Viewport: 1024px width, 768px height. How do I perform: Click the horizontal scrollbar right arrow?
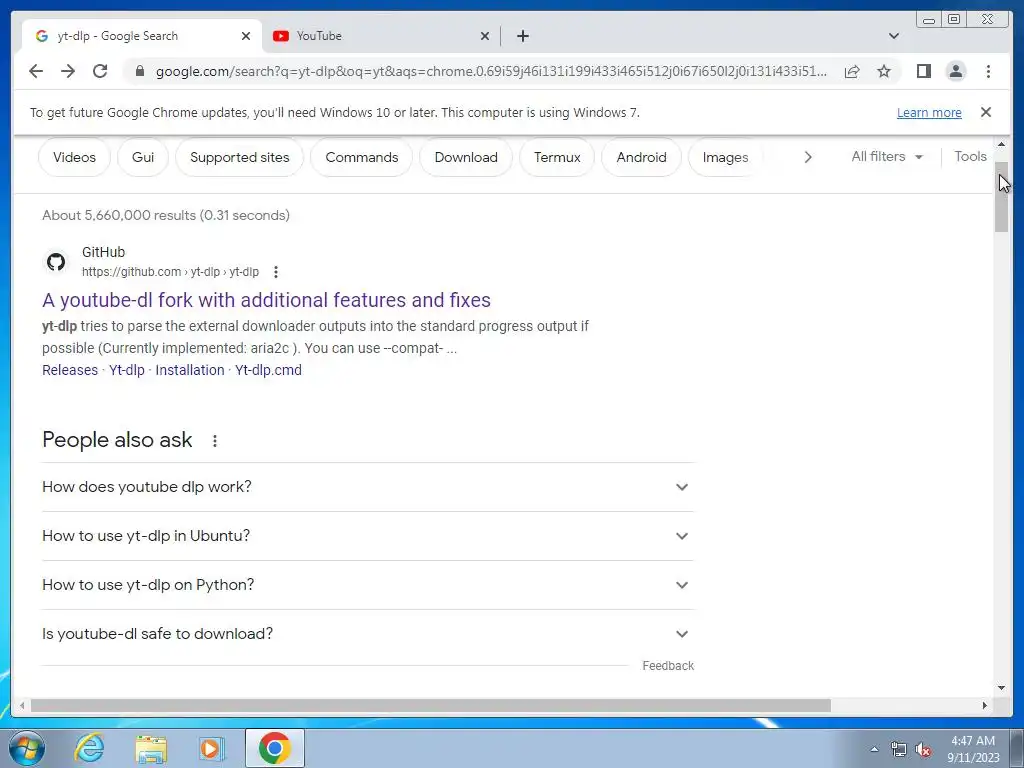click(985, 705)
